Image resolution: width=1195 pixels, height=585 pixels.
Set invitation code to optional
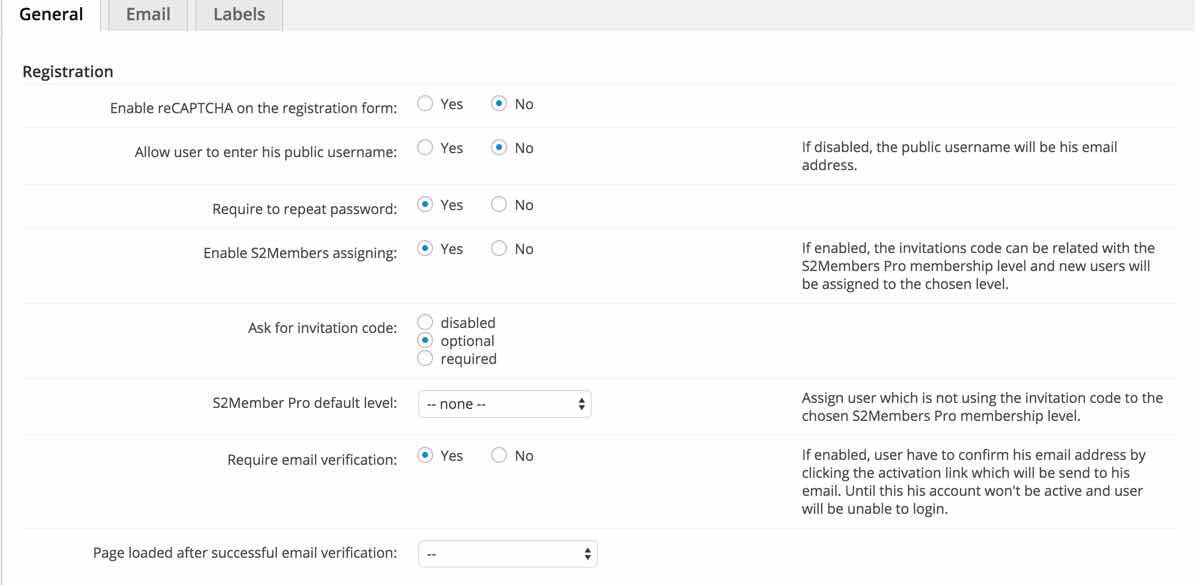point(425,341)
